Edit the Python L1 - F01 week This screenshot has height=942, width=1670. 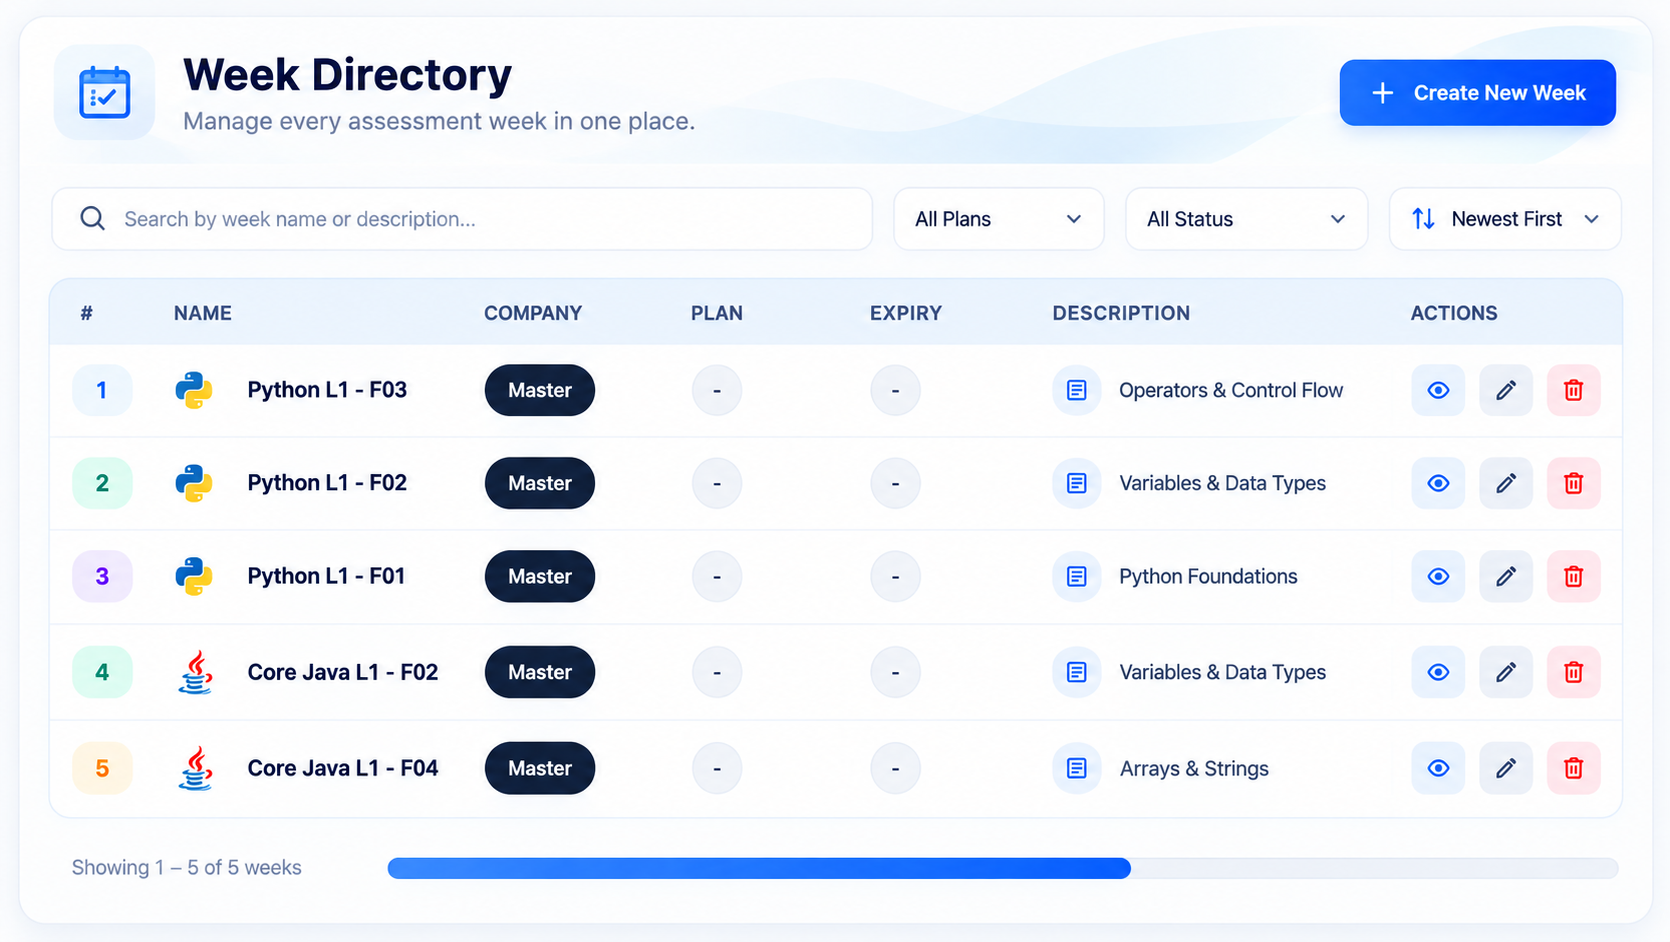[x=1506, y=576]
